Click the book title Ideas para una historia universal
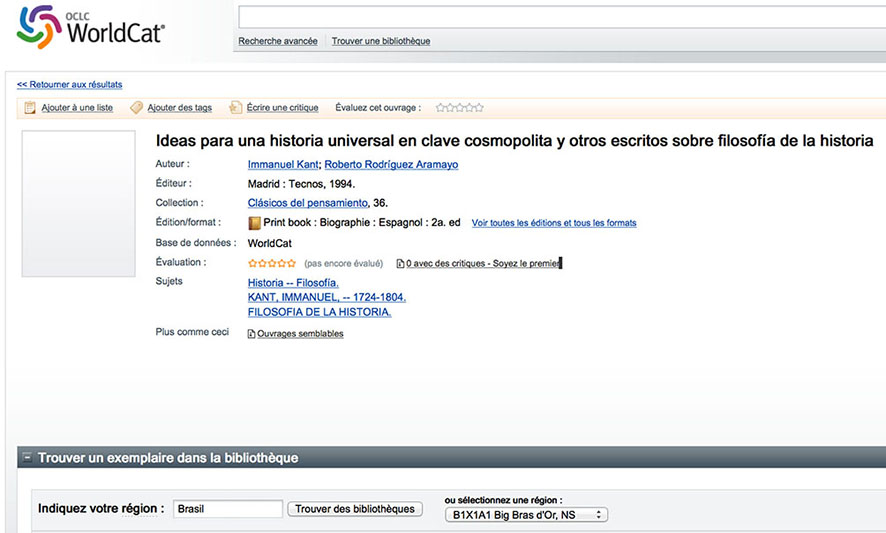This screenshot has width=886, height=533. click(x=514, y=141)
